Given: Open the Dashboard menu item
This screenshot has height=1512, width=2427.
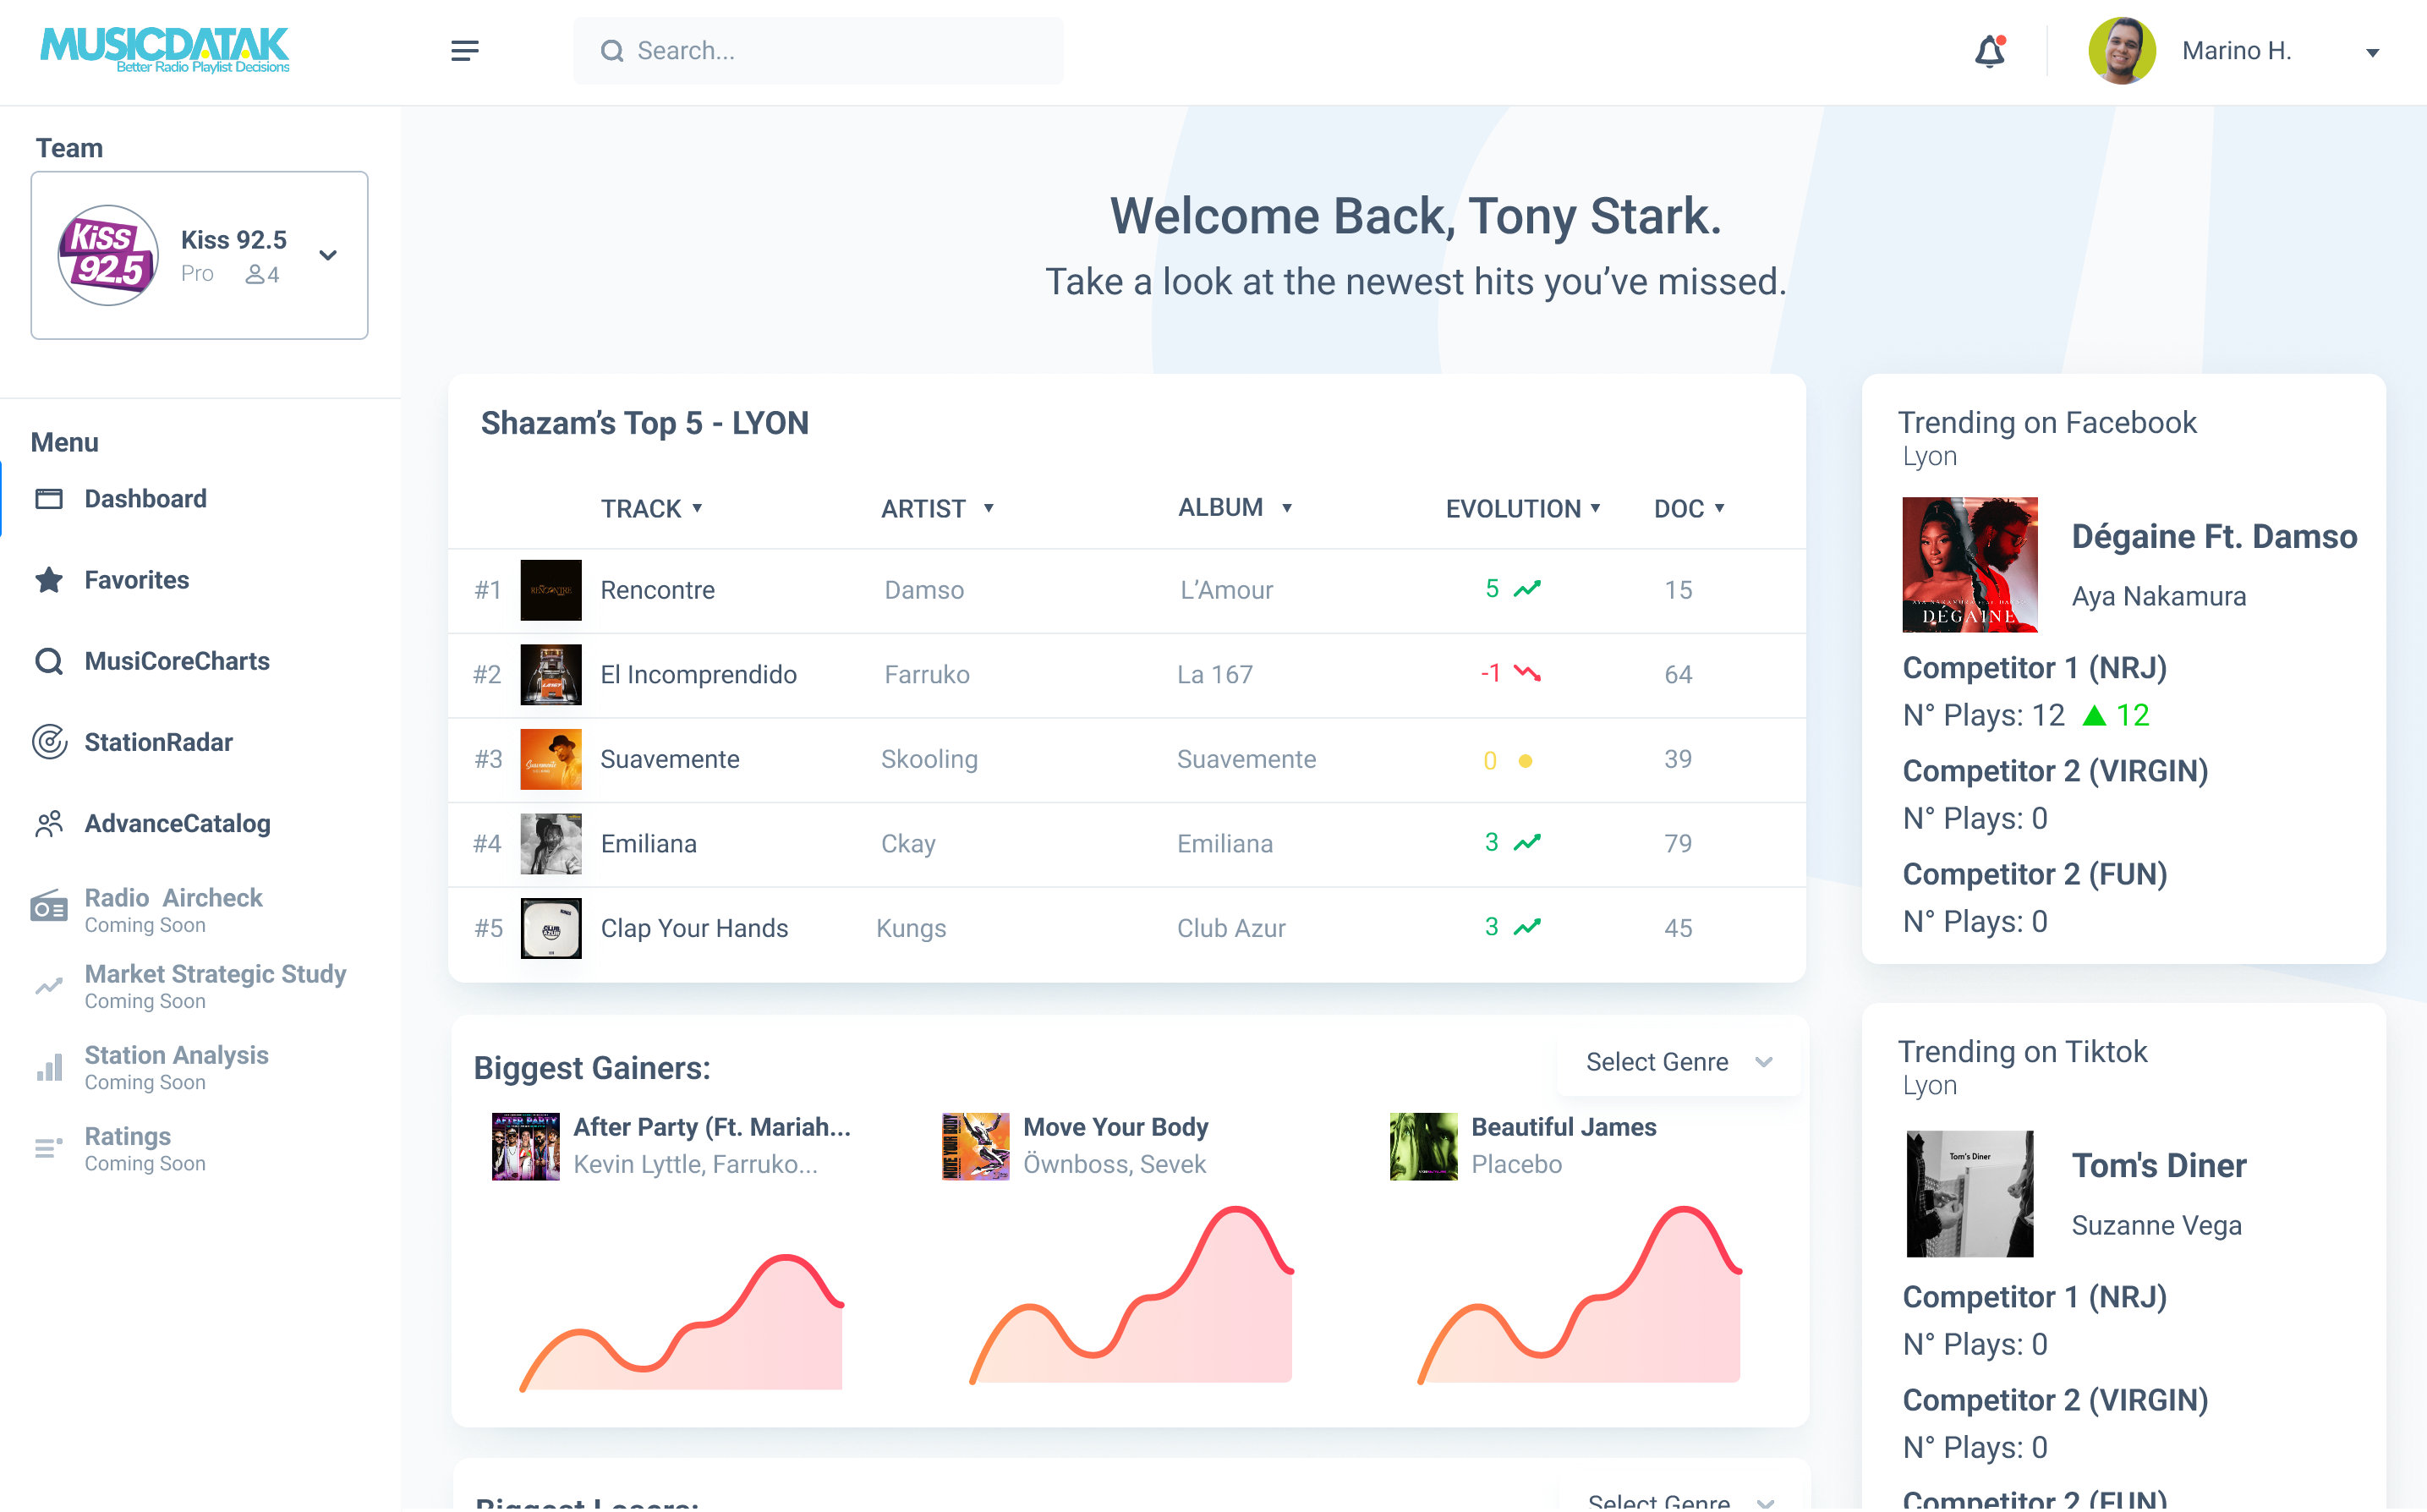Looking at the screenshot, I should click(145, 498).
